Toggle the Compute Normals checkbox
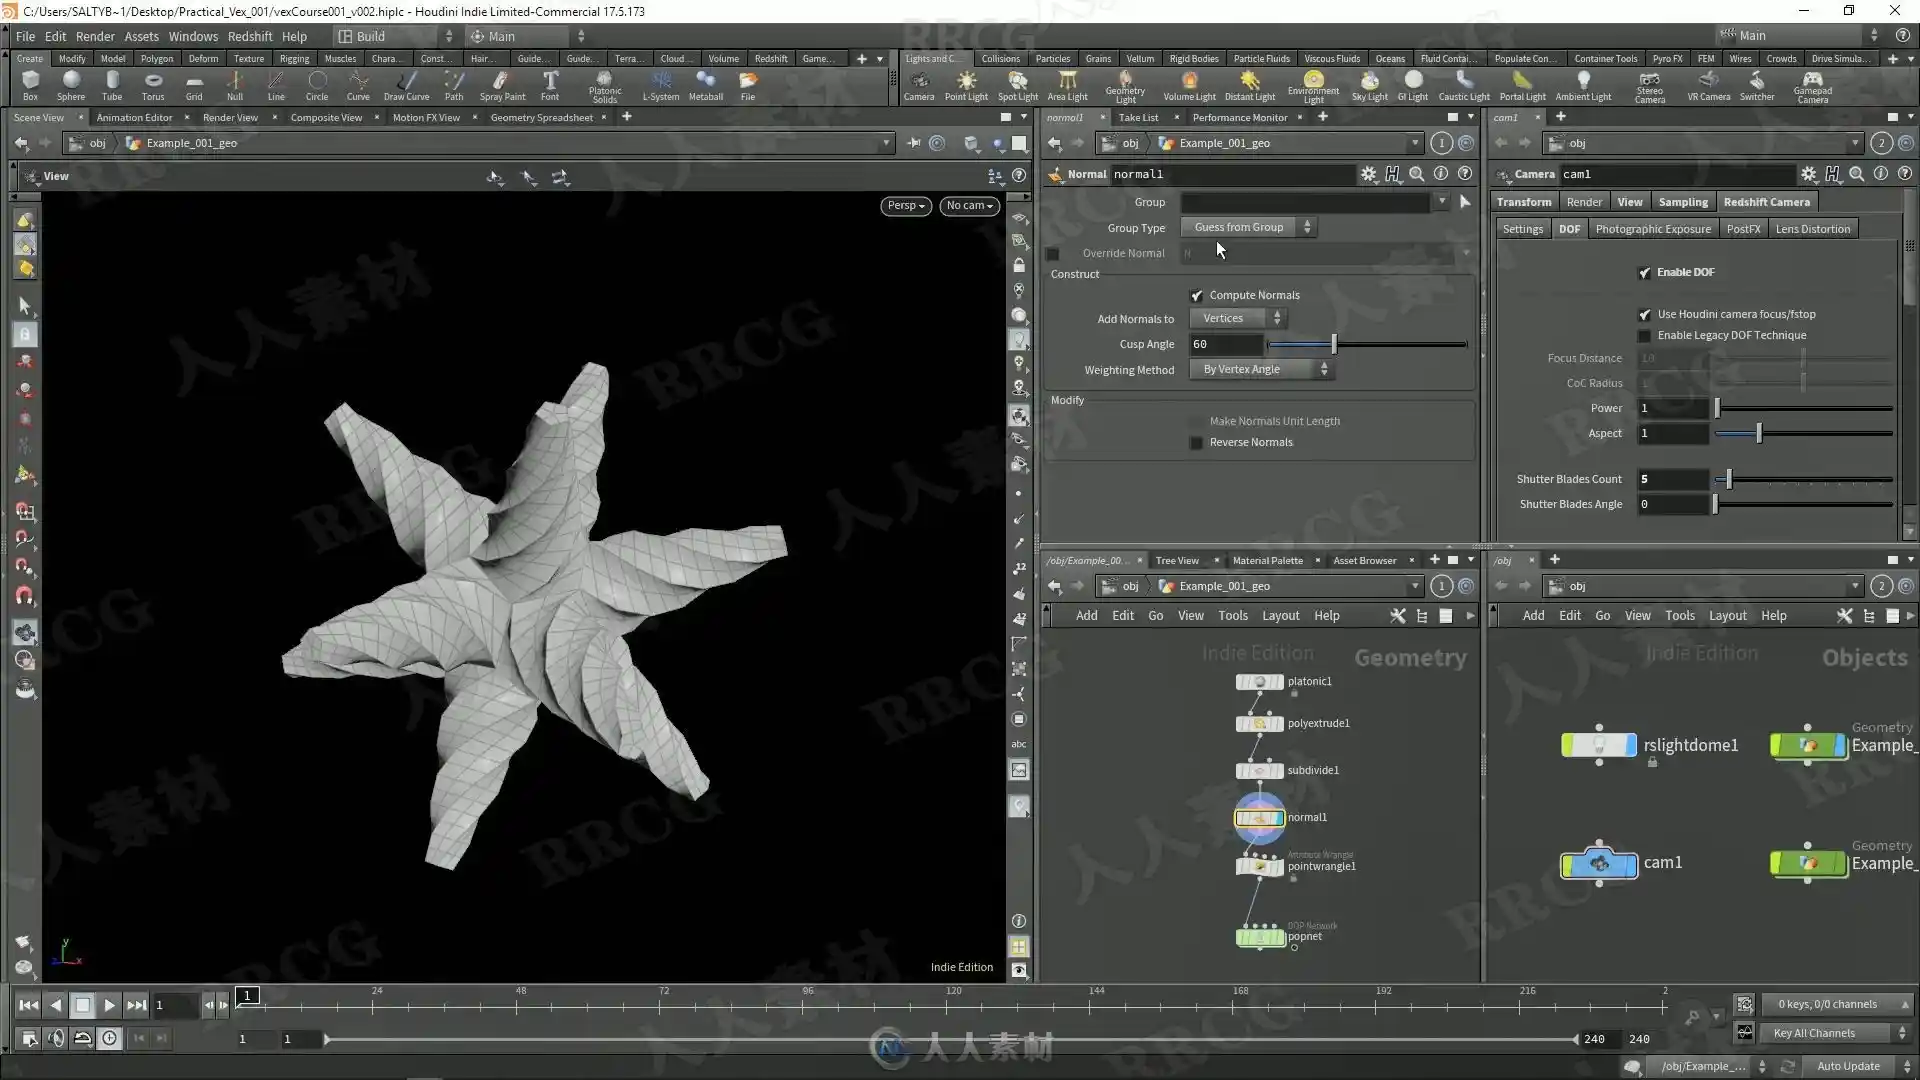This screenshot has width=1920, height=1080. (x=1197, y=295)
